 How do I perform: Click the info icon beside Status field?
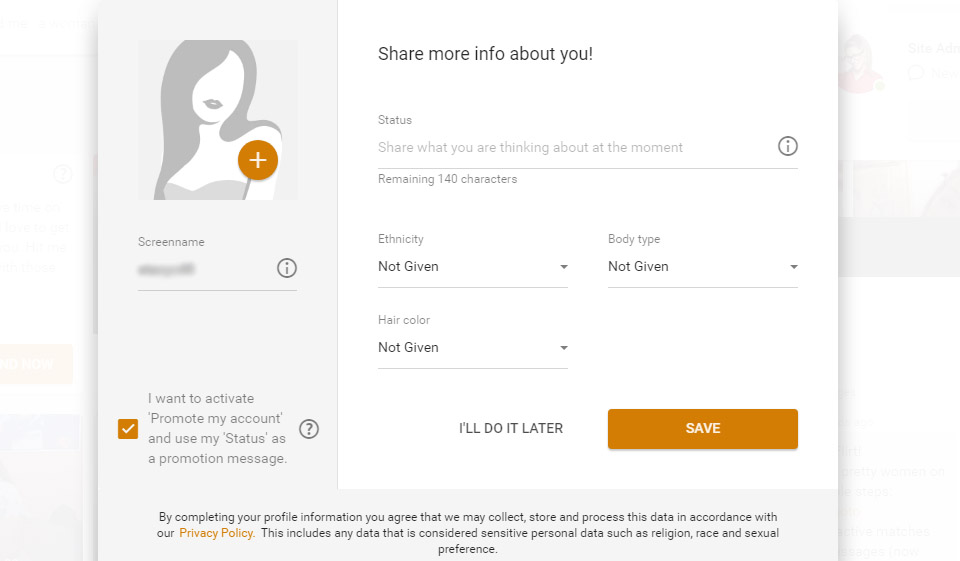point(787,147)
